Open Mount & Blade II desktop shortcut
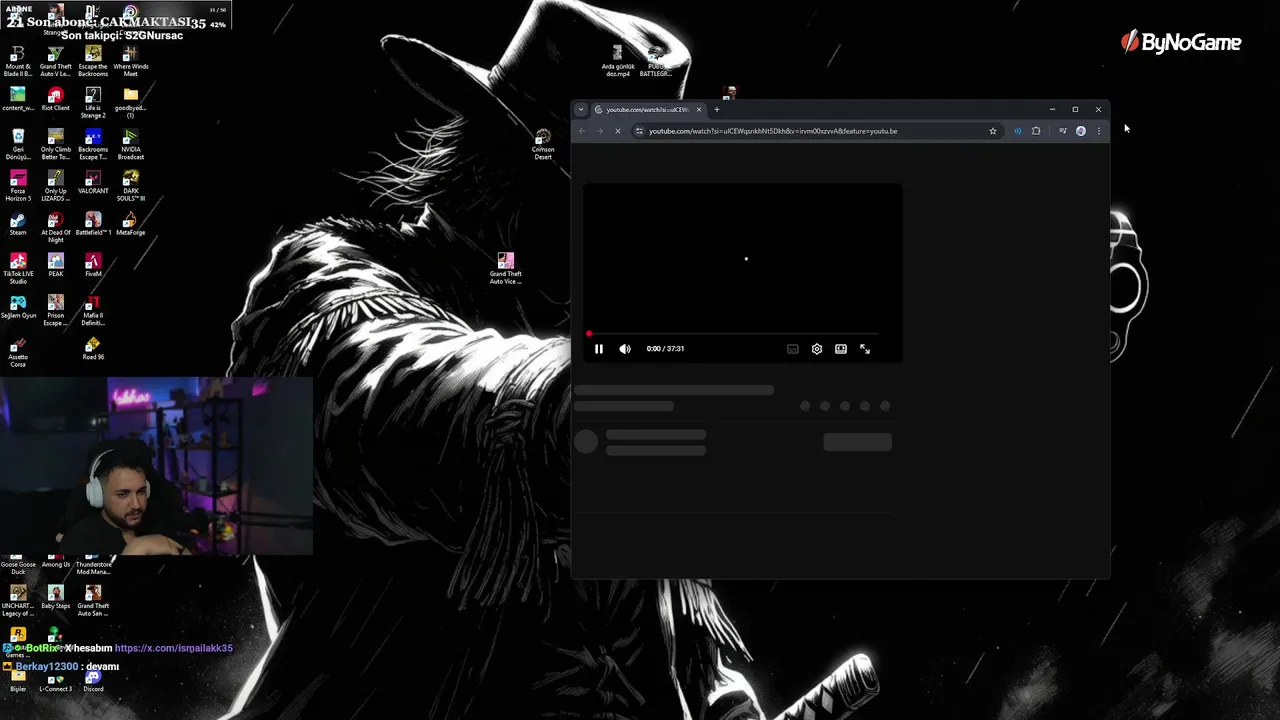Viewport: 1280px width, 720px height. click(18, 60)
